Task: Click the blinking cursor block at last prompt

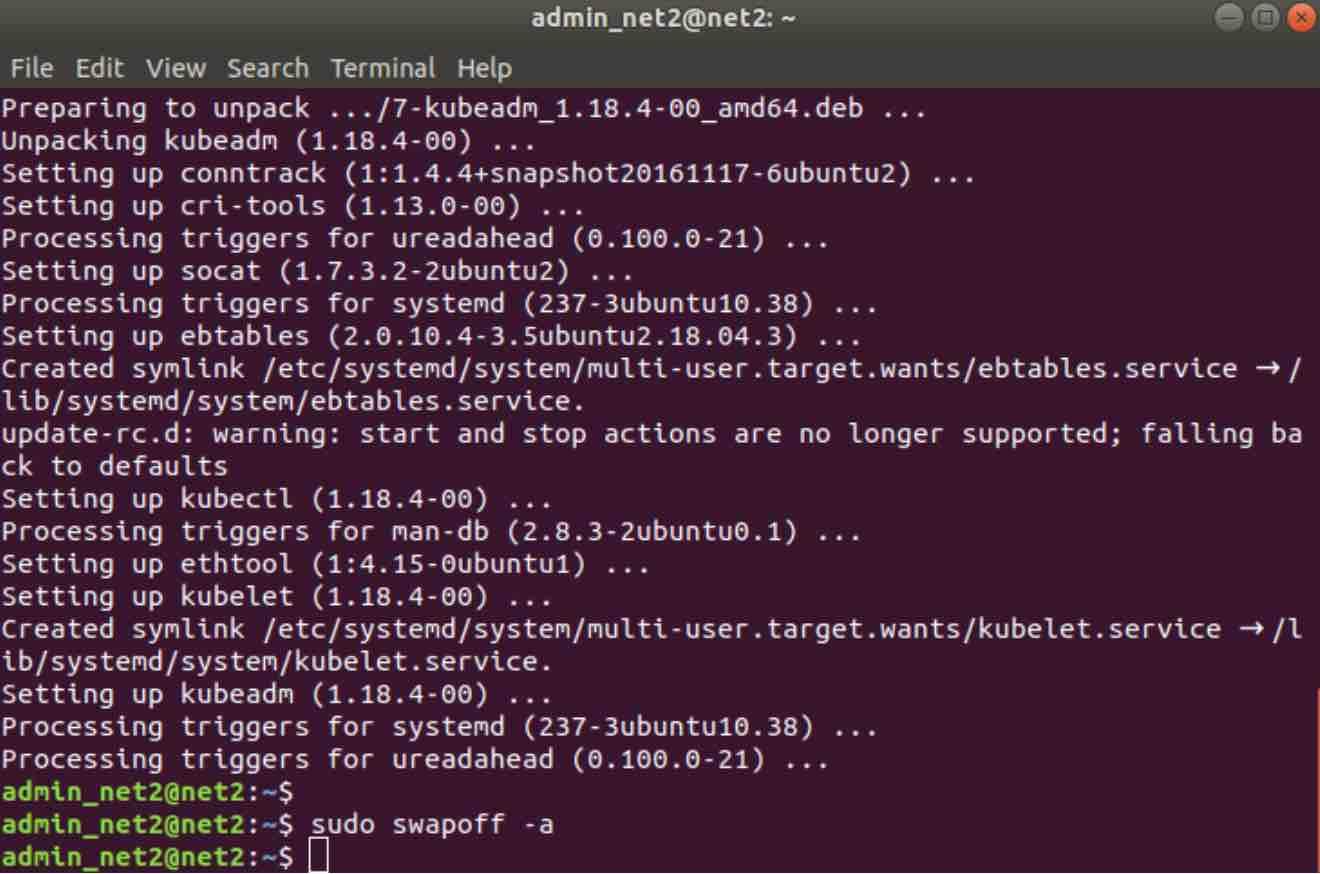Action: (318, 857)
